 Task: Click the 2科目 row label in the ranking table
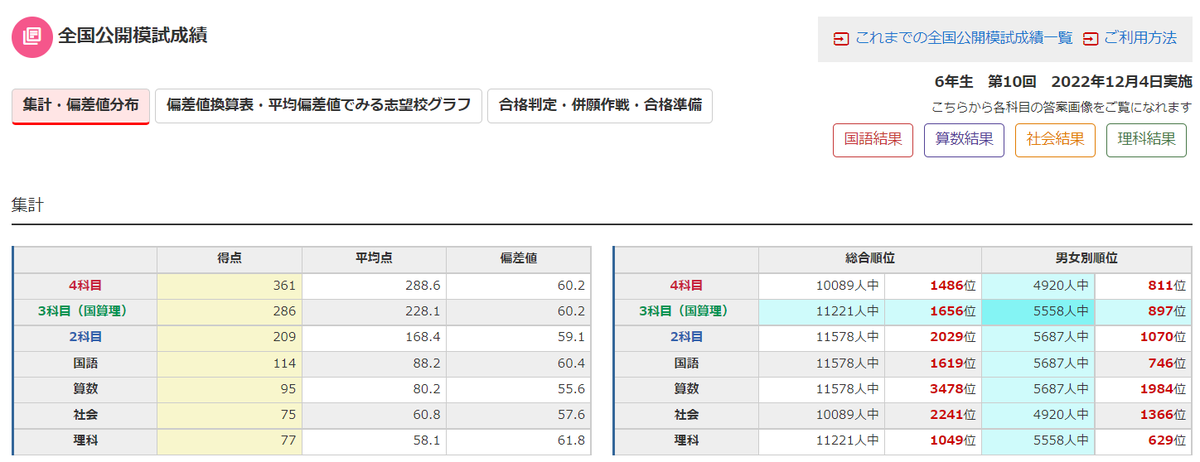[x=686, y=337]
